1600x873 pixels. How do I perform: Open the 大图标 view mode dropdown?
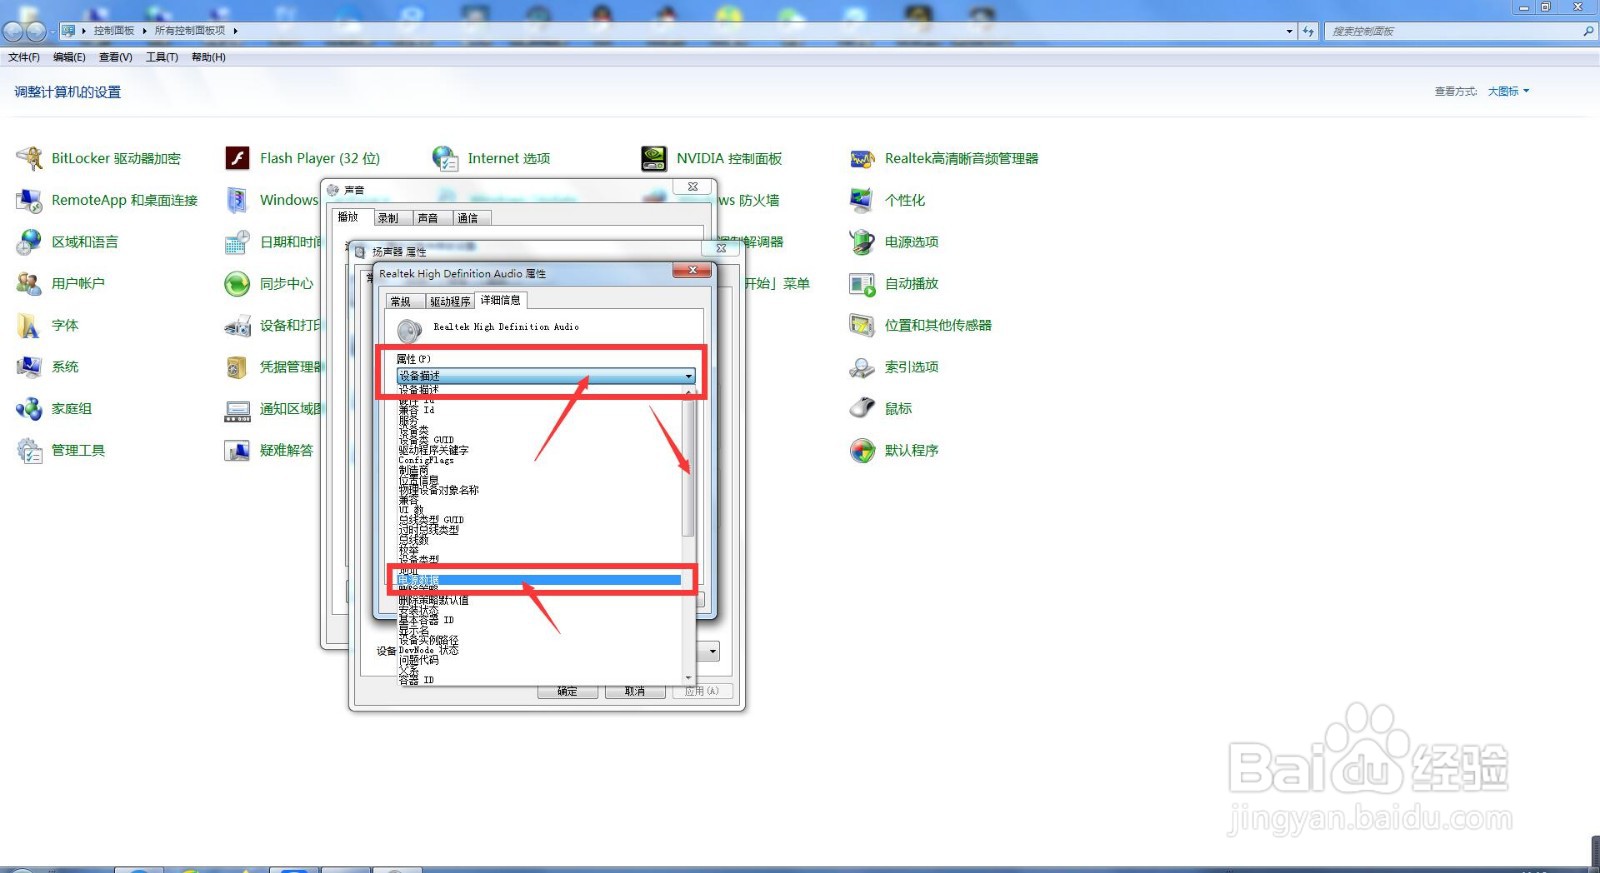pyautogui.click(x=1508, y=91)
